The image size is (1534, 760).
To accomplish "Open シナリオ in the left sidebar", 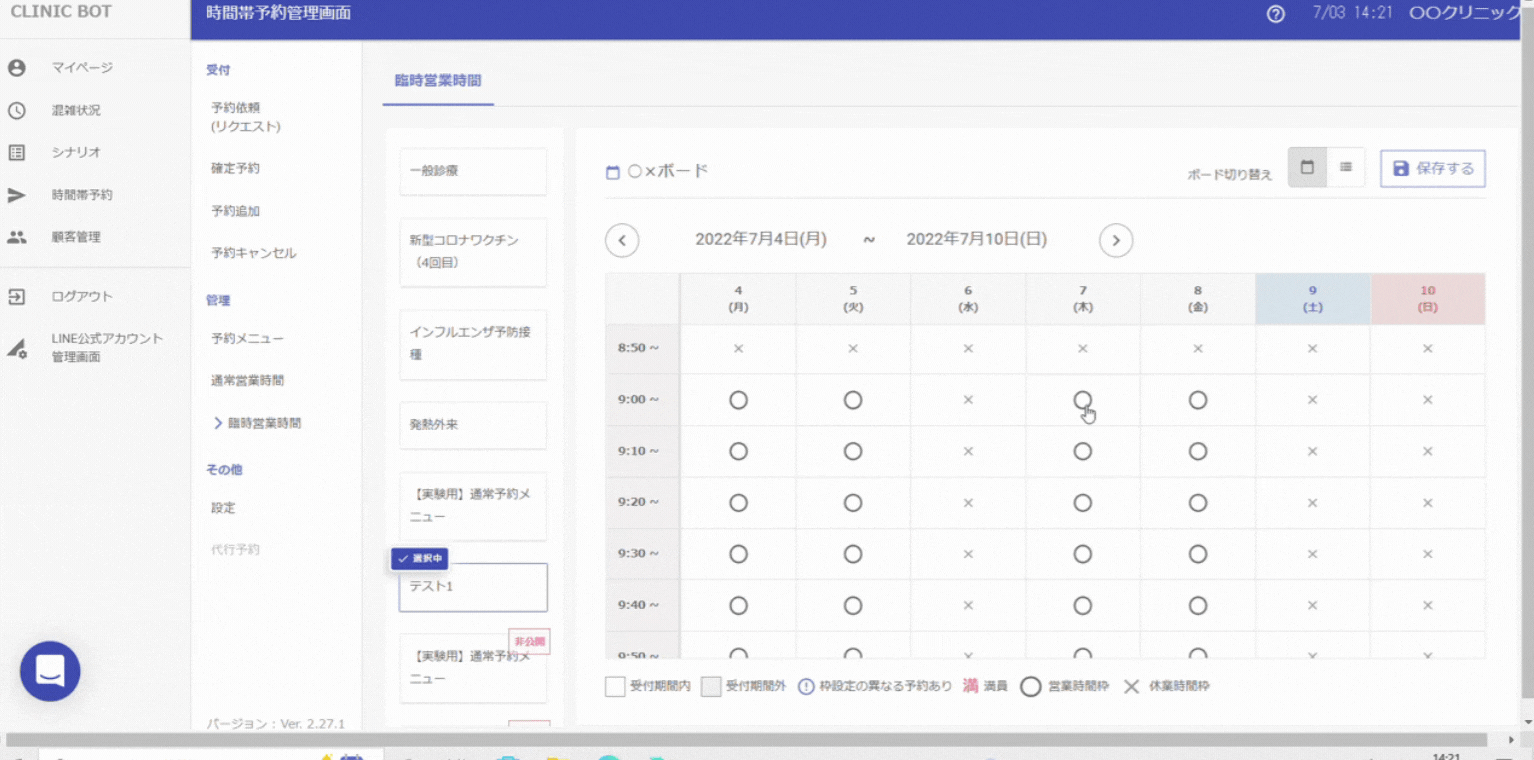I will coord(76,153).
